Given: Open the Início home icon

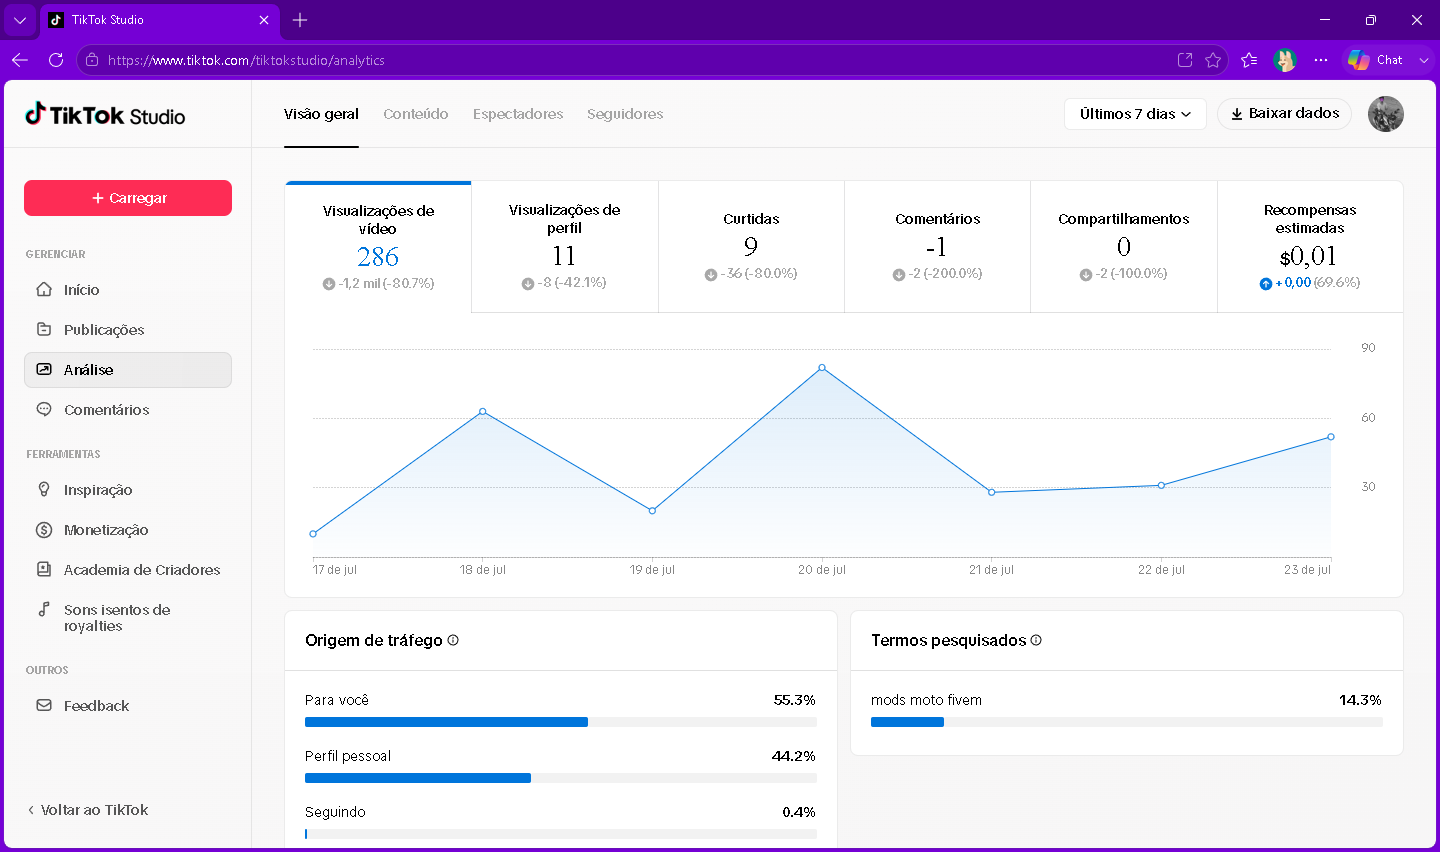Looking at the screenshot, I should pyautogui.click(x=44, y=290).
